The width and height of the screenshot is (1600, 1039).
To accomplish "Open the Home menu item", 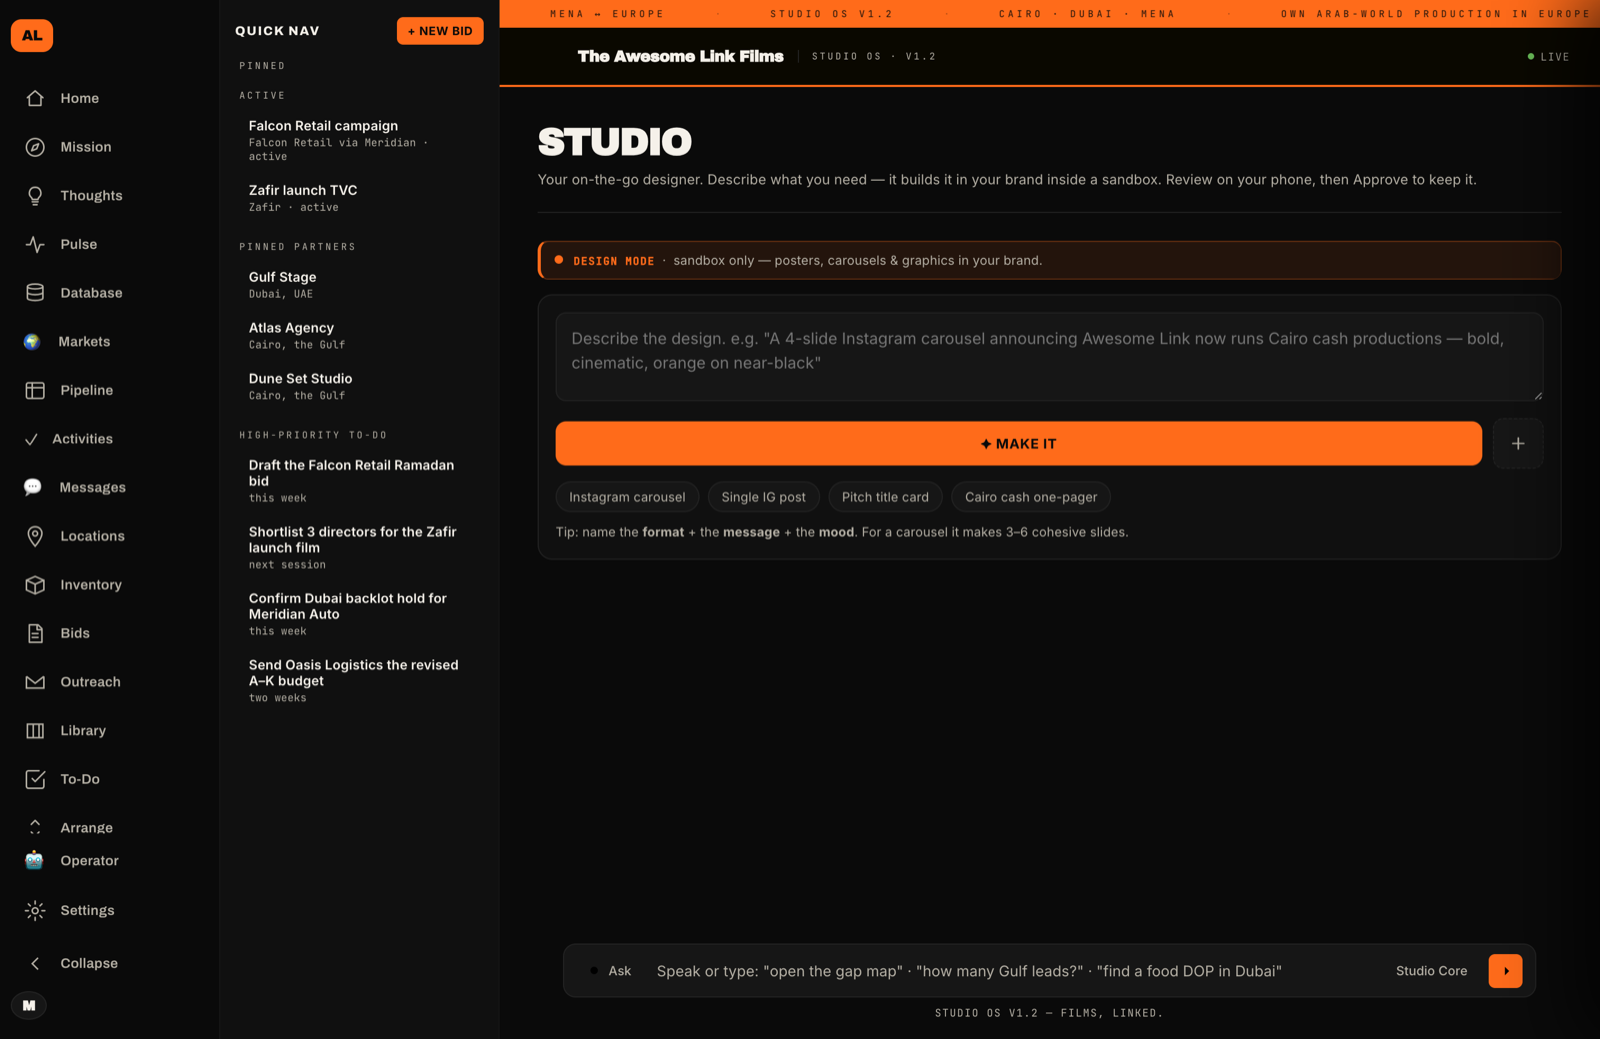I will [80, 98].
